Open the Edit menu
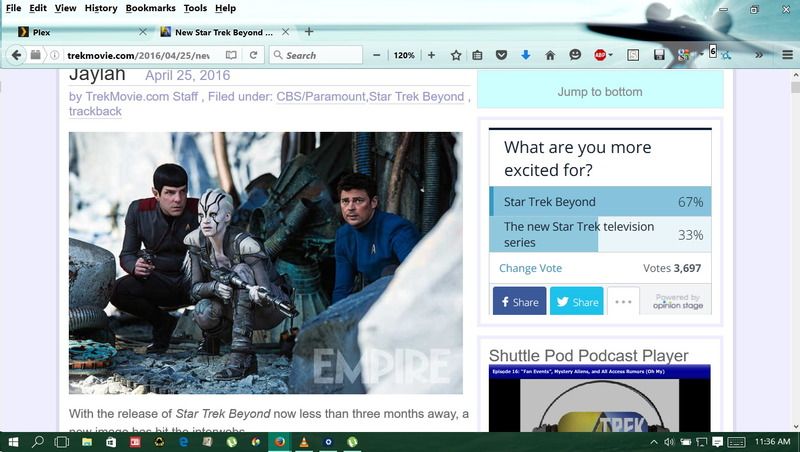Viewport: 800px width, 452px height. click(x=38, y=8)
